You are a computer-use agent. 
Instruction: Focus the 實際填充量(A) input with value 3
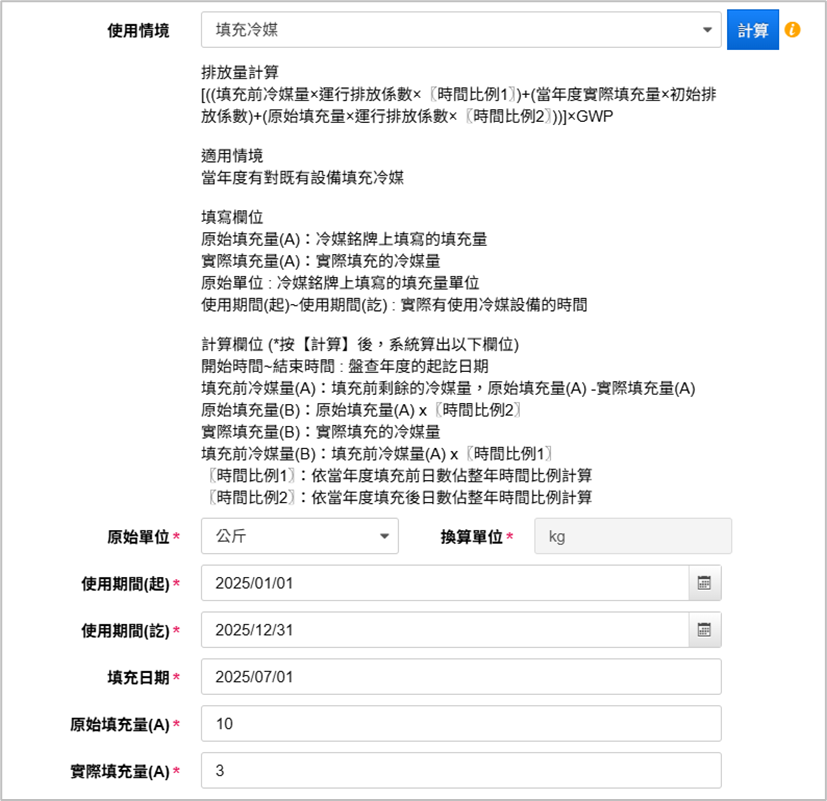[x=460, y=770]
